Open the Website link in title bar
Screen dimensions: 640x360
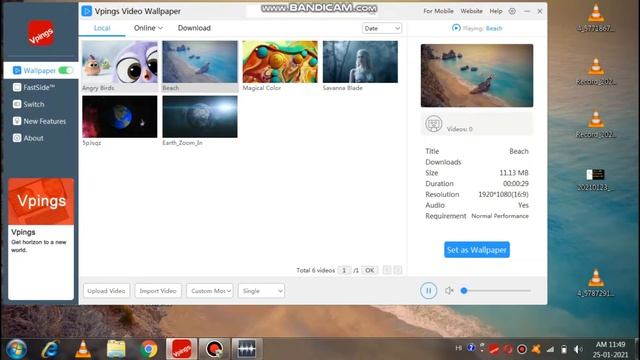click(471, 11)
